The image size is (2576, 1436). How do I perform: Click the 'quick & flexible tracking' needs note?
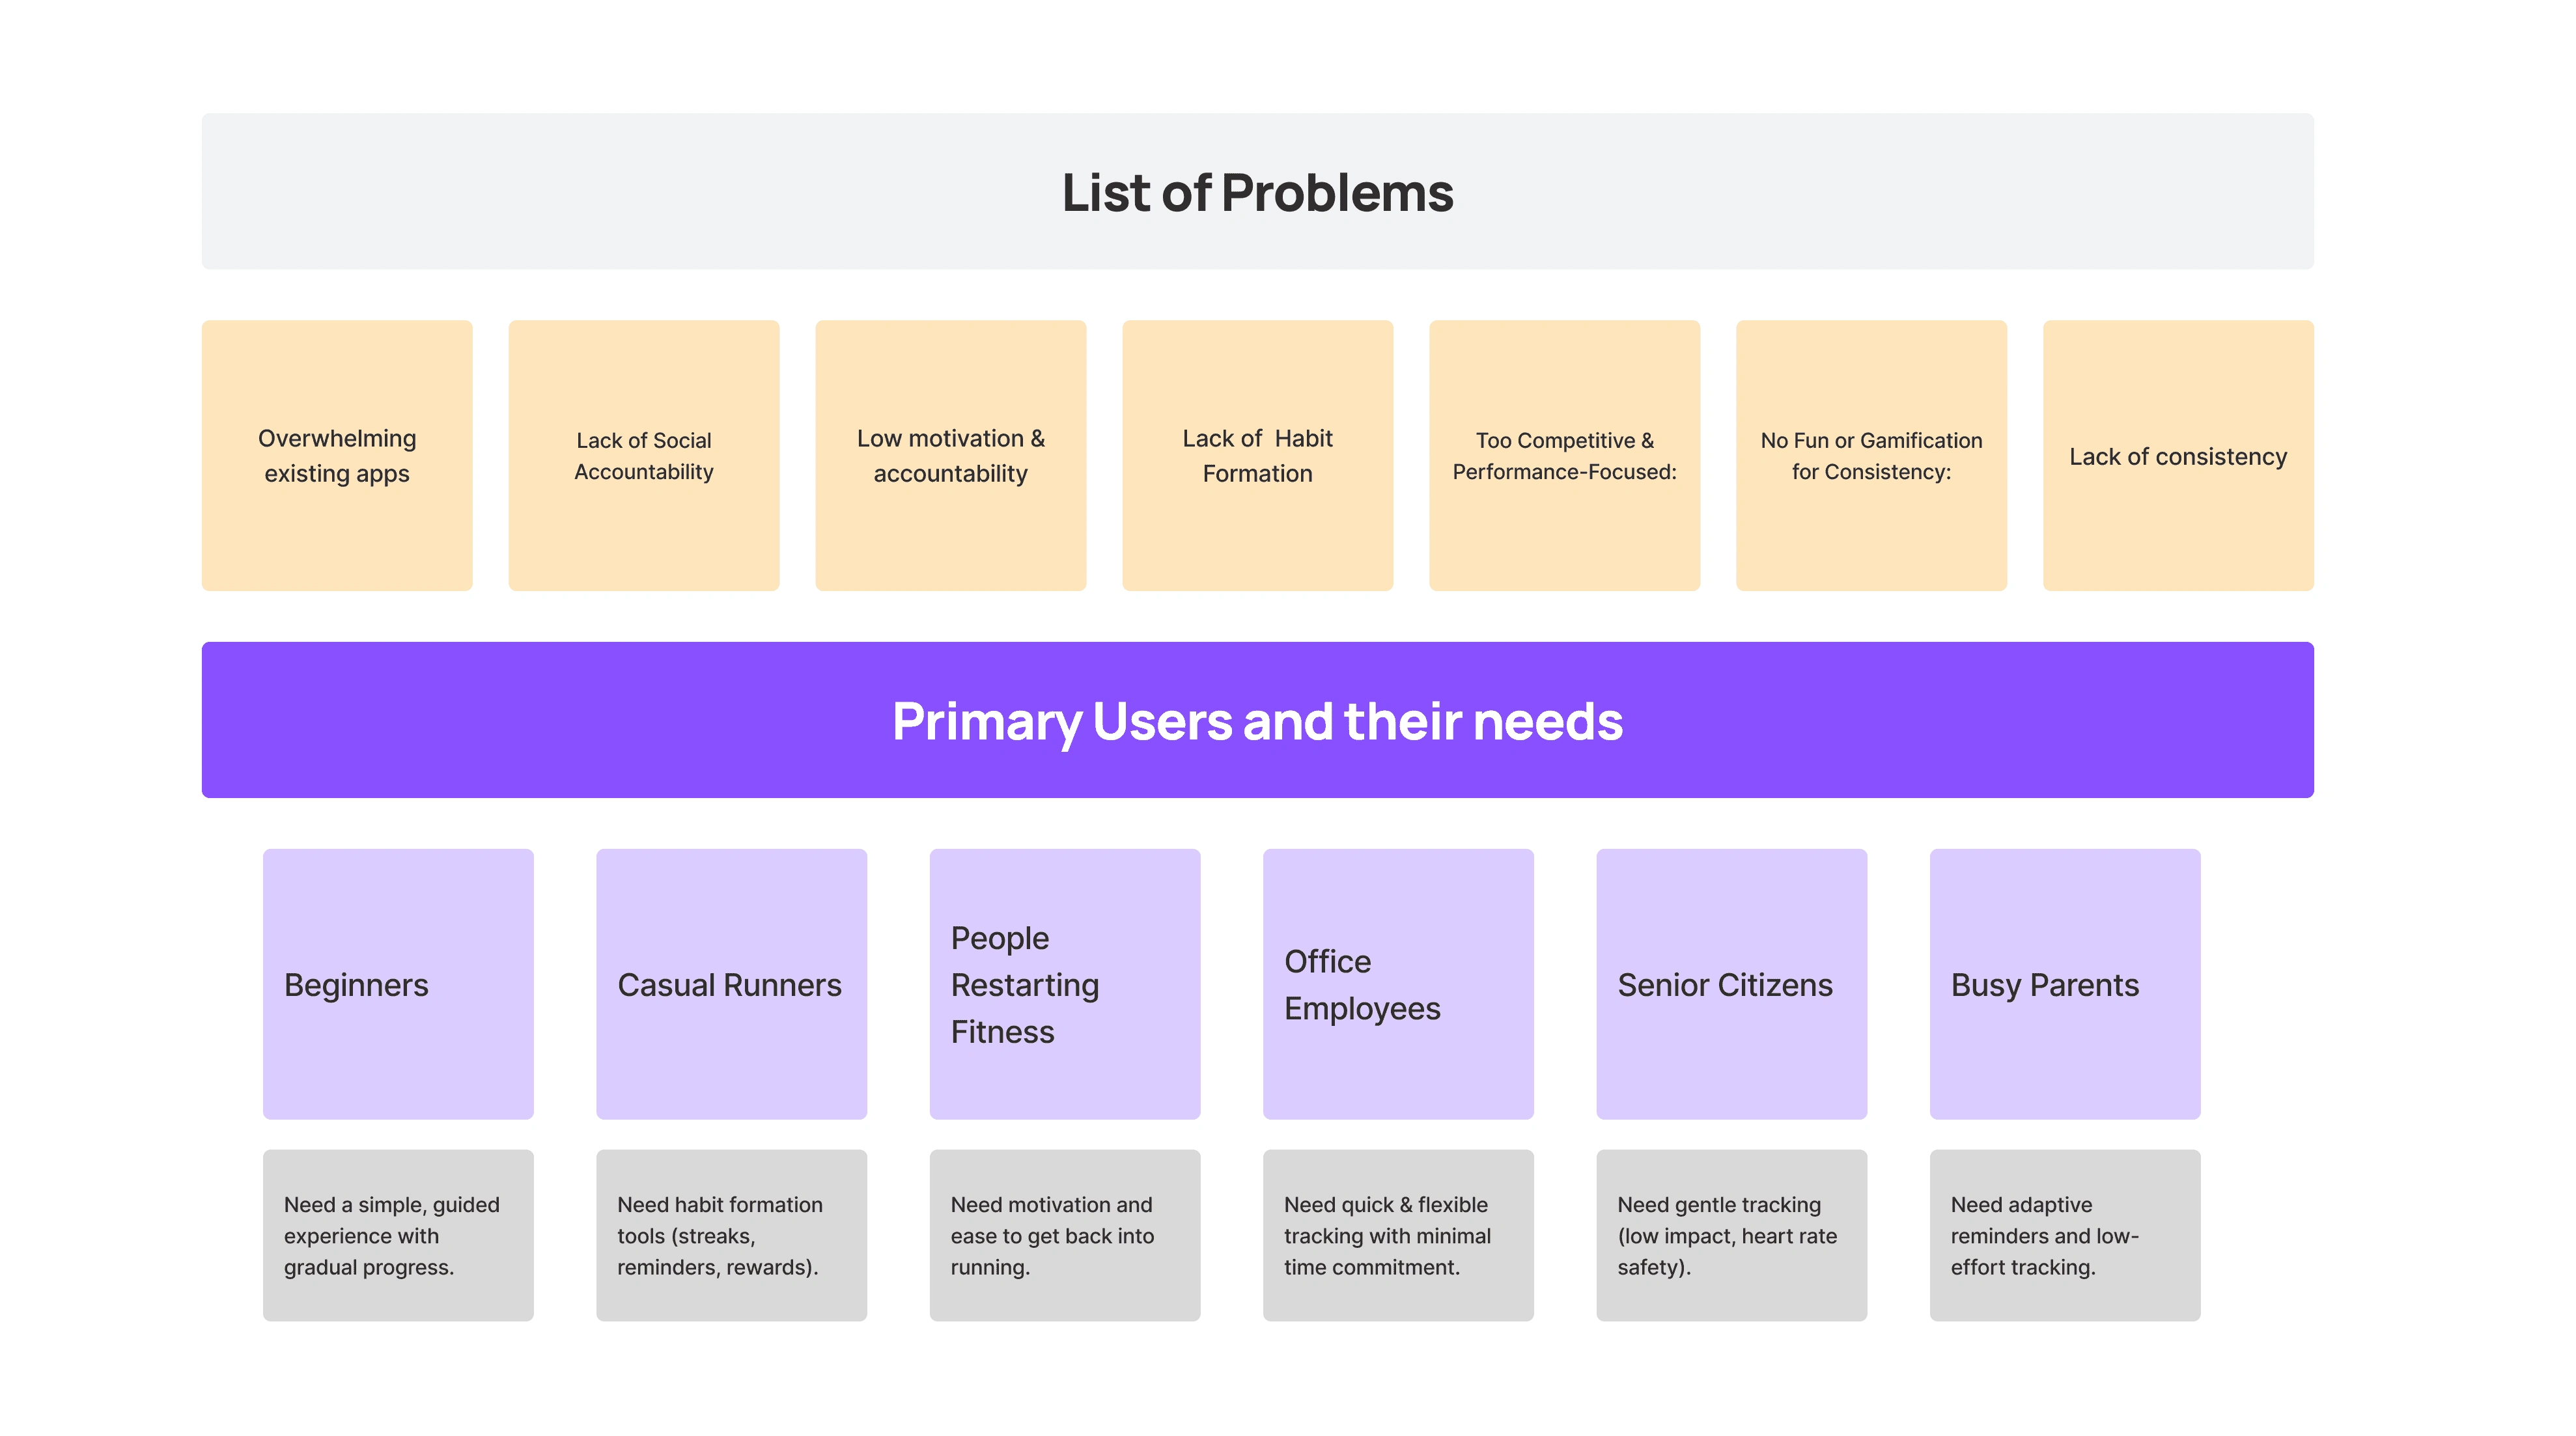[1398, 1235]
